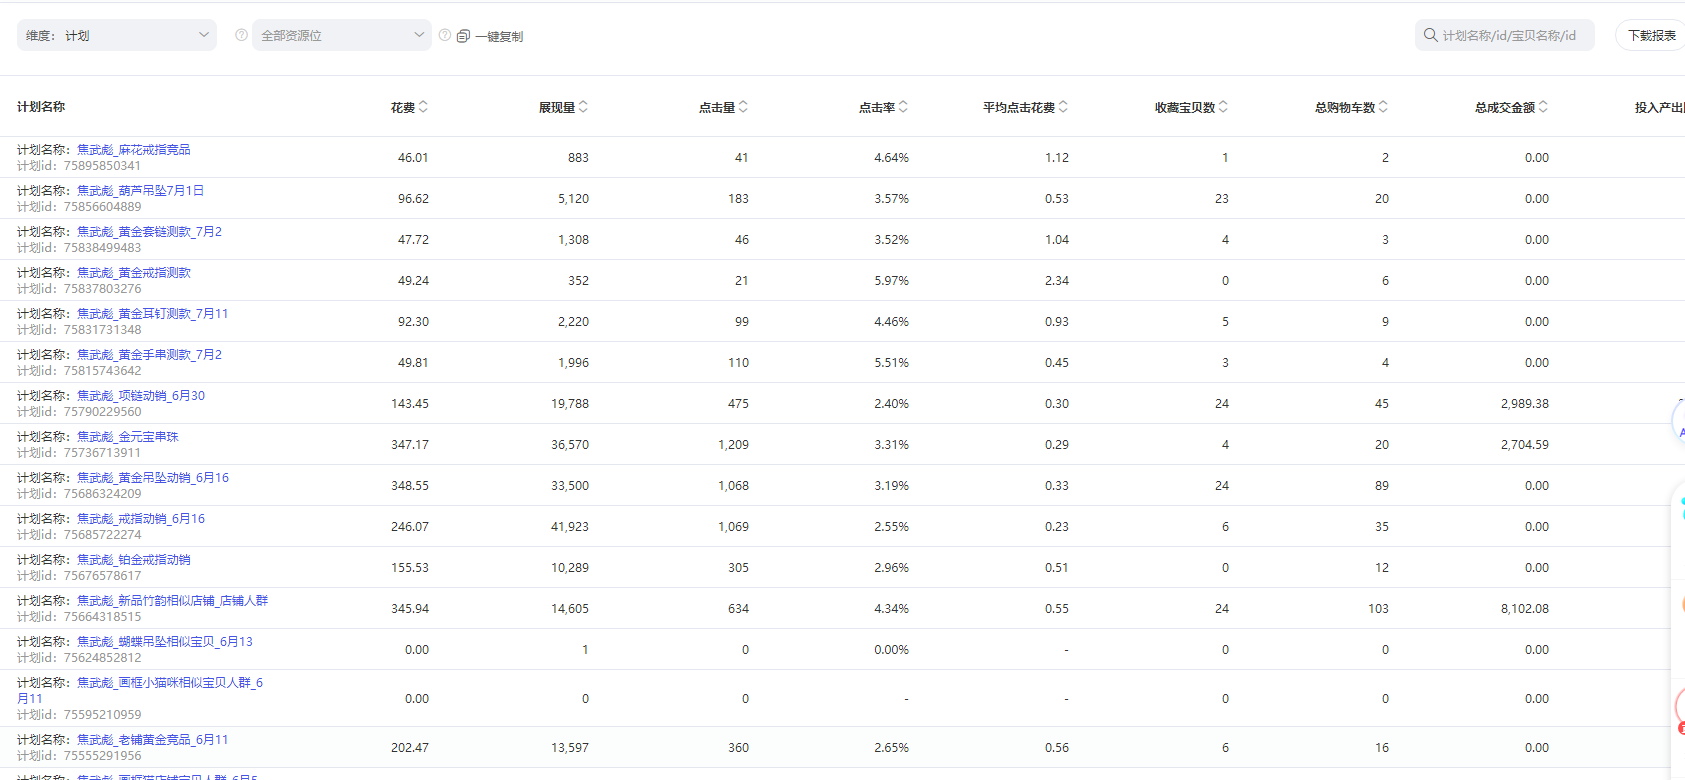Screen dimensions: 1685x780
Task: Click the copy icon for 一键复制
Action: (x=463, y=36)
